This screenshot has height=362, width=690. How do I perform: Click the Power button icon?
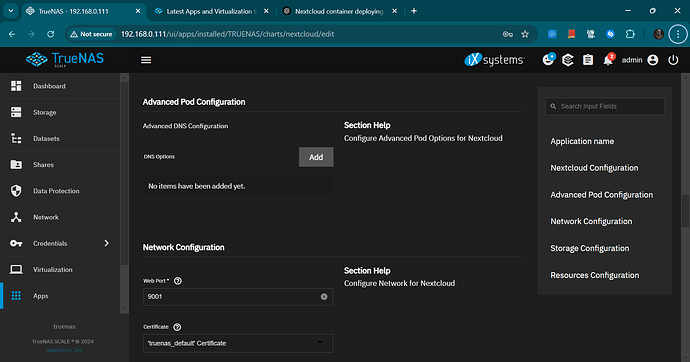pos(673,60)
